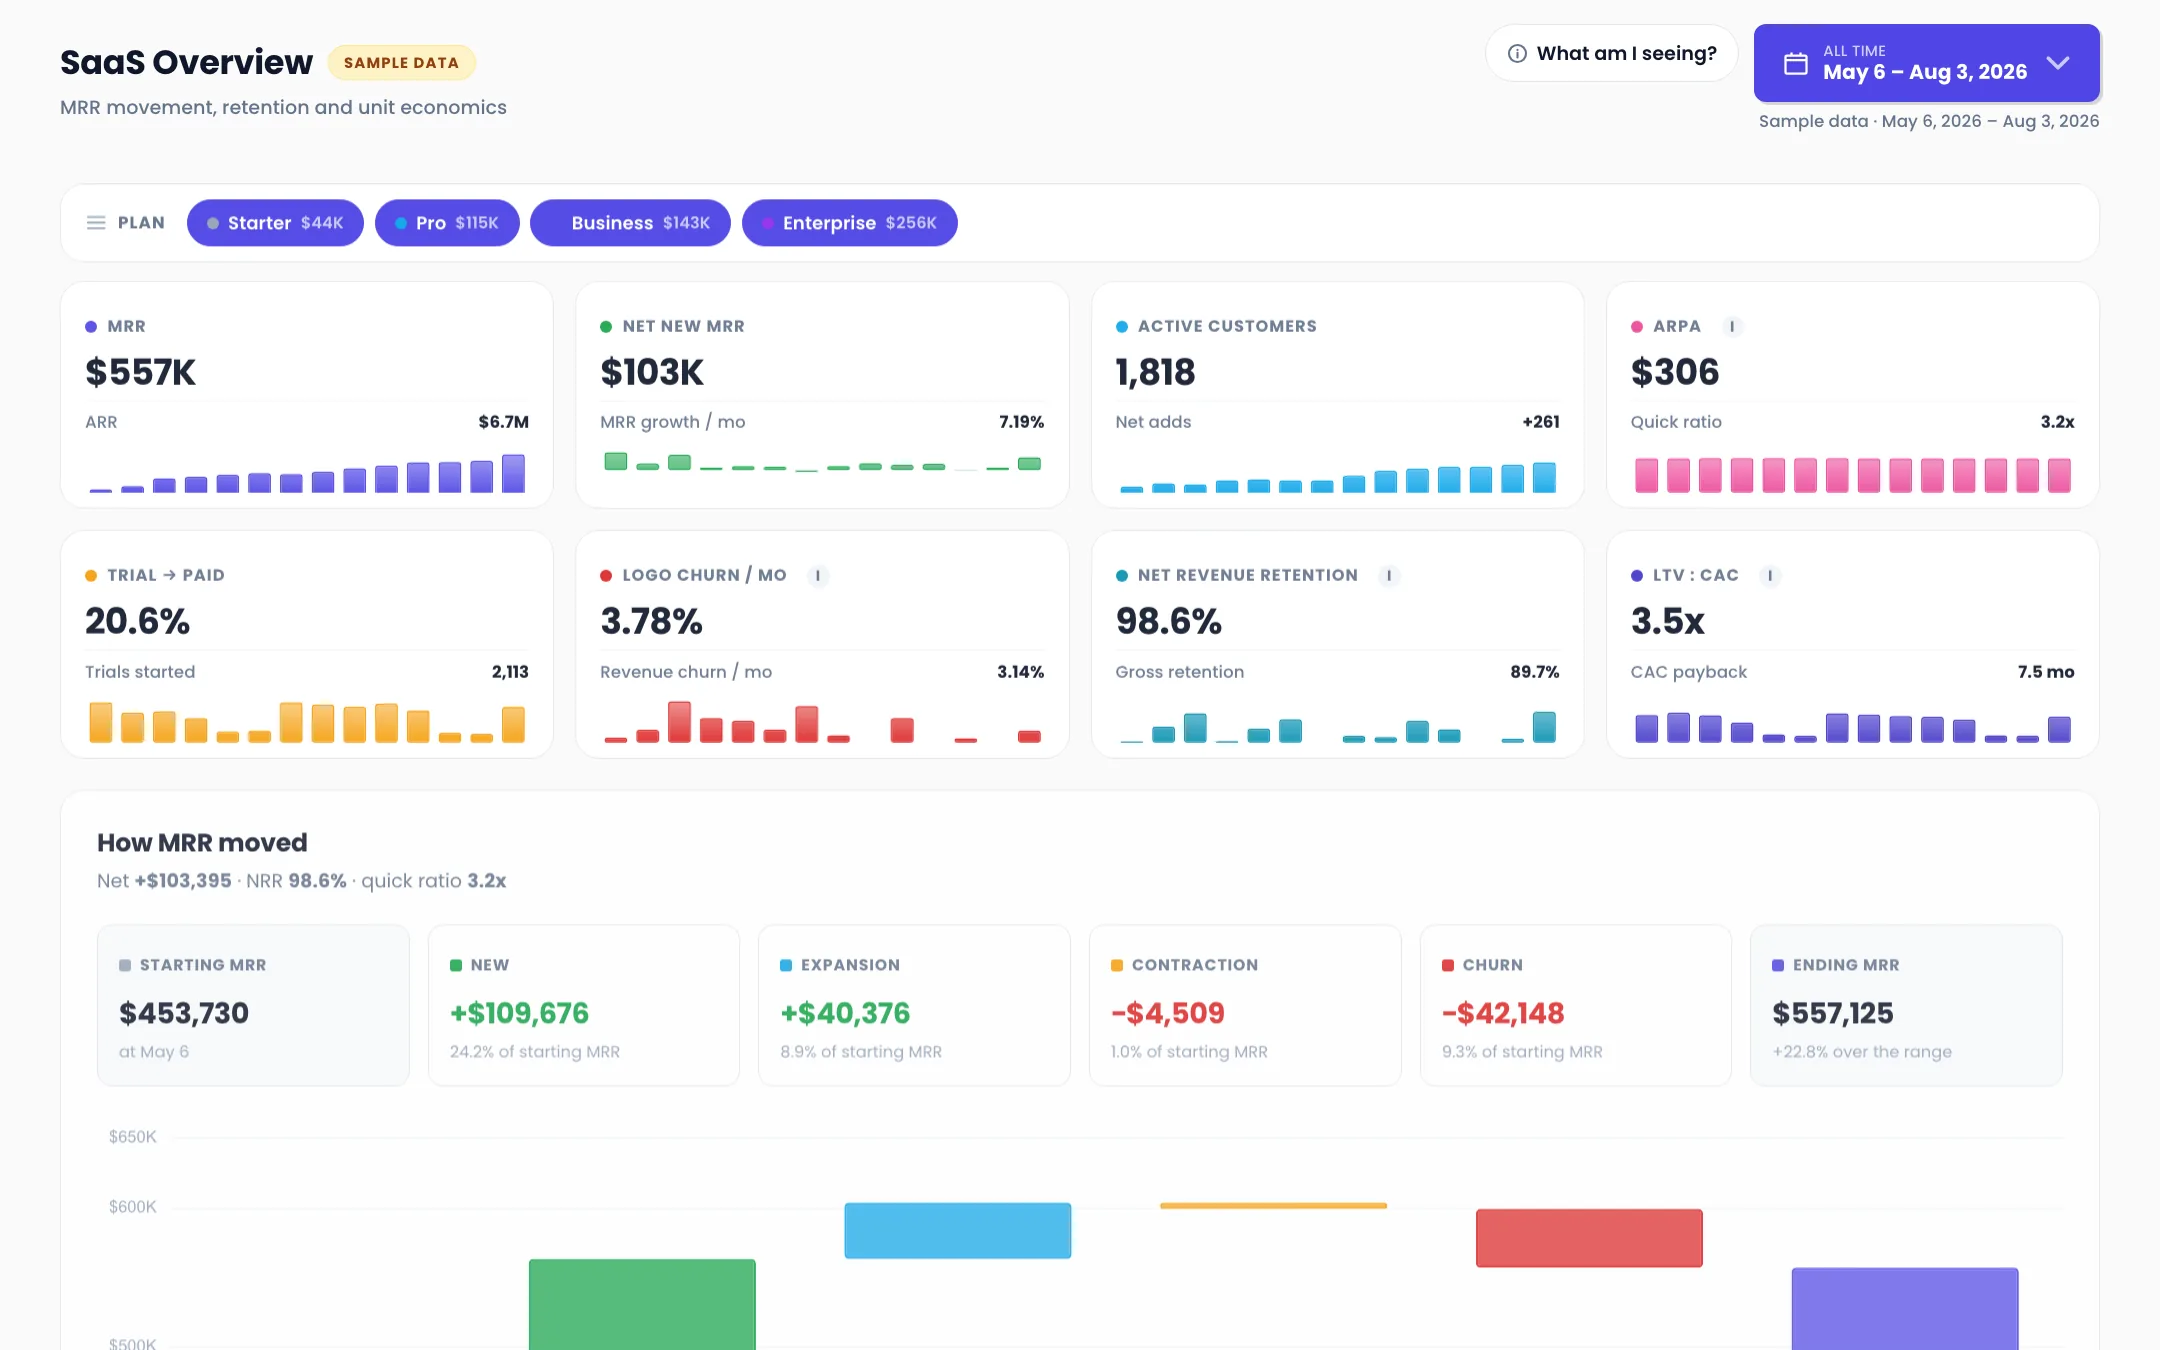Toggle the Enterprise plan filter chip

[x=849, y=223]
